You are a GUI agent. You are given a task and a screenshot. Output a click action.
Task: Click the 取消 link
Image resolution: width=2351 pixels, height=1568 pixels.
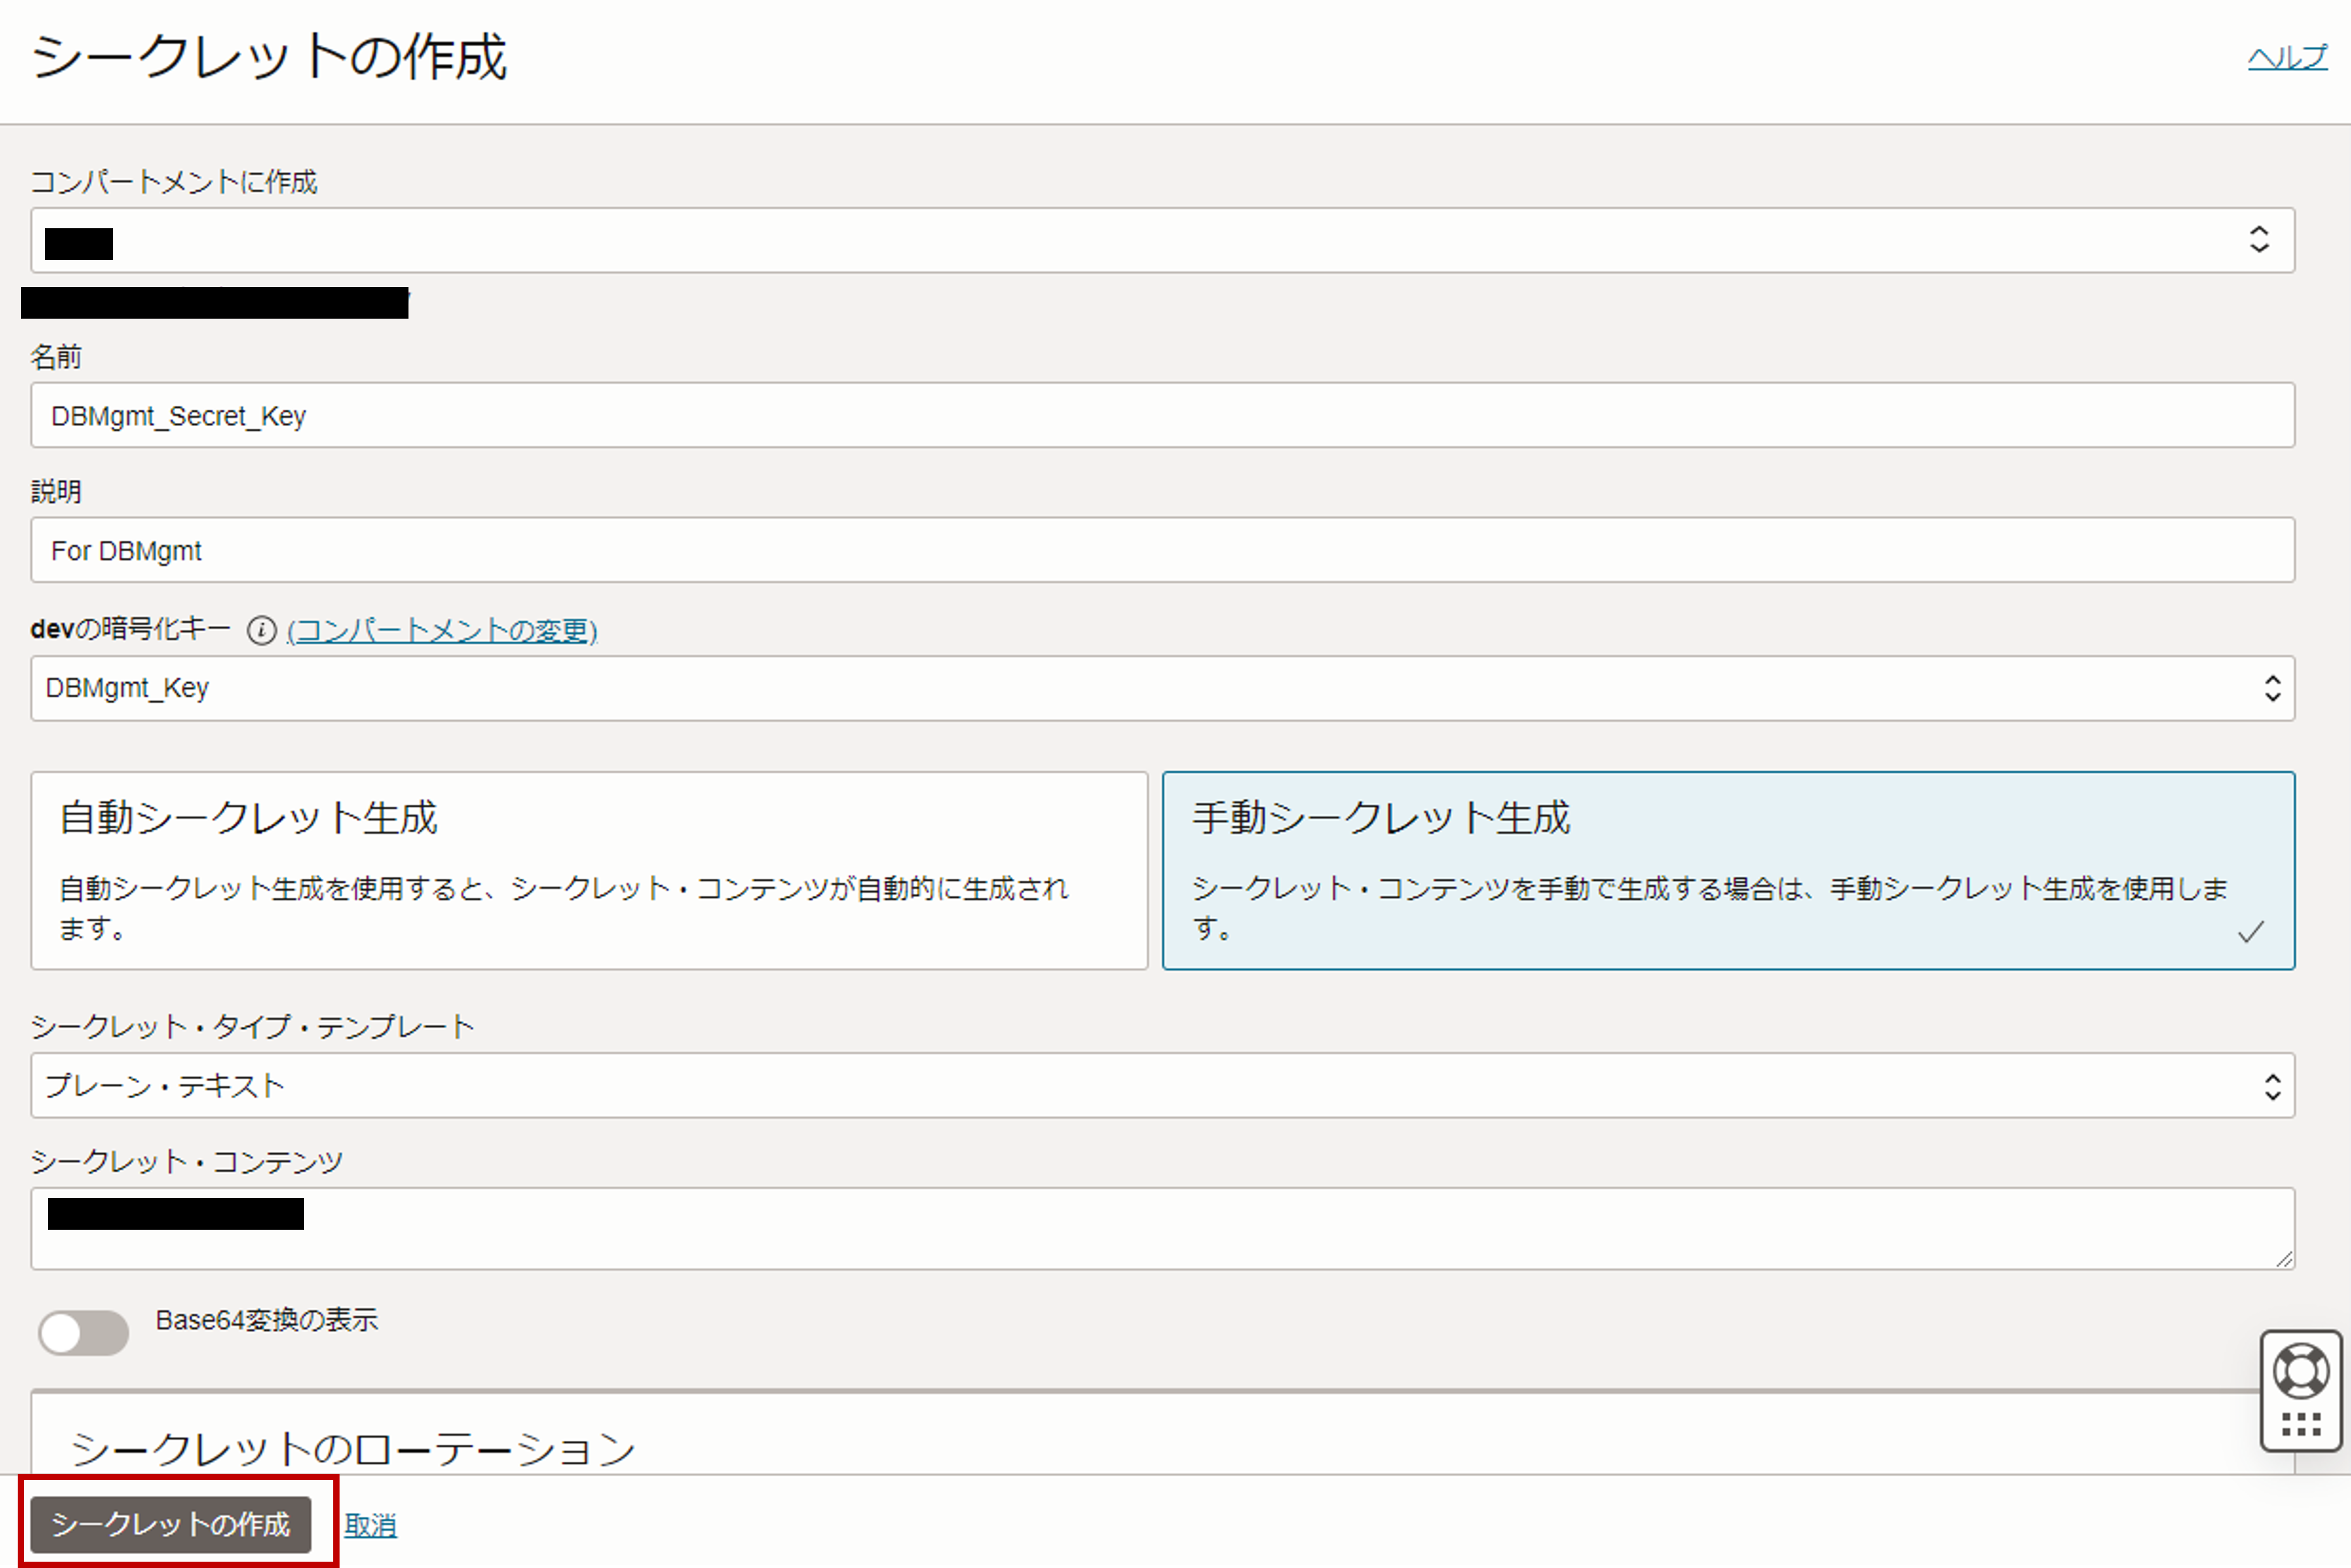(371, 1525)
